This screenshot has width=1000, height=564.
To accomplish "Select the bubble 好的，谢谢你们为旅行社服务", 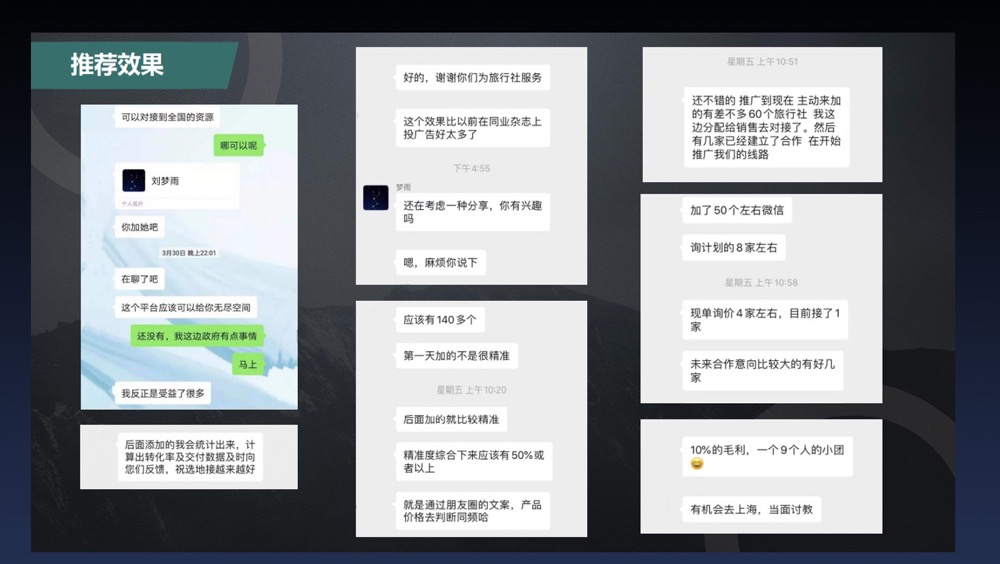I will (473, 77).
